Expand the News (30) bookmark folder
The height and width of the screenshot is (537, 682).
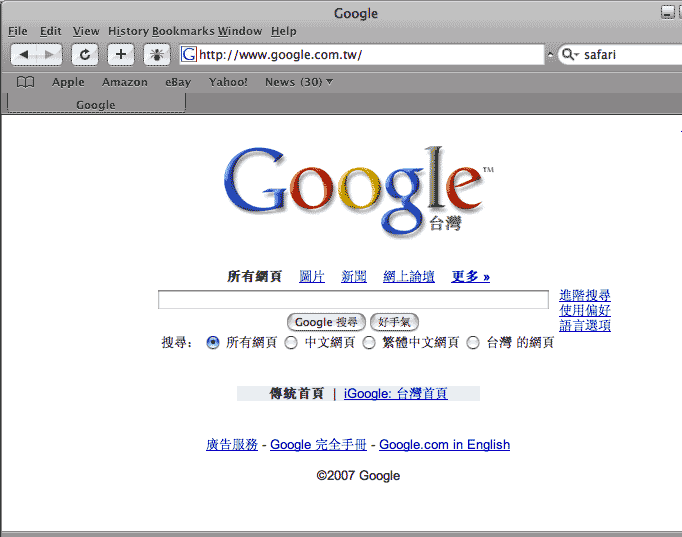click(x=299, y=82)
